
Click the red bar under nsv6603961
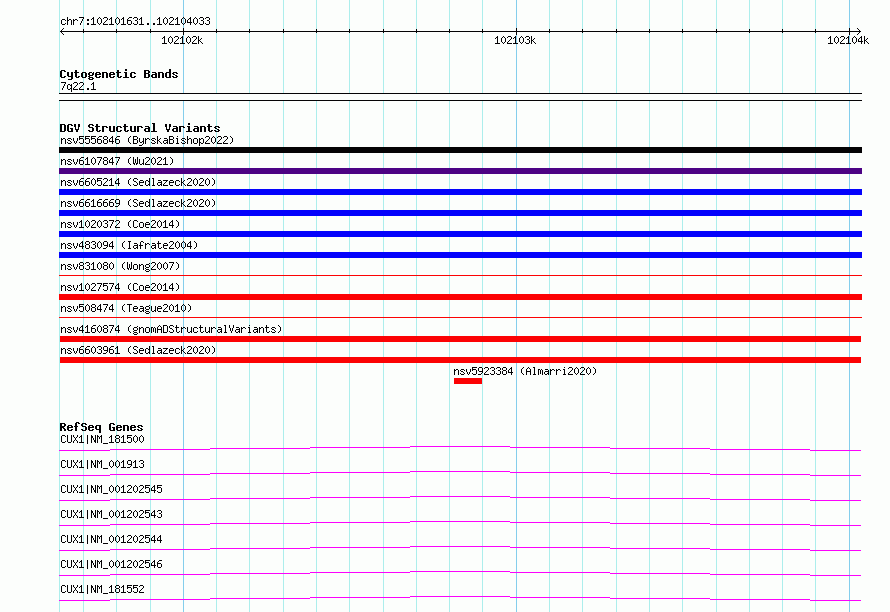coord(460,360)
